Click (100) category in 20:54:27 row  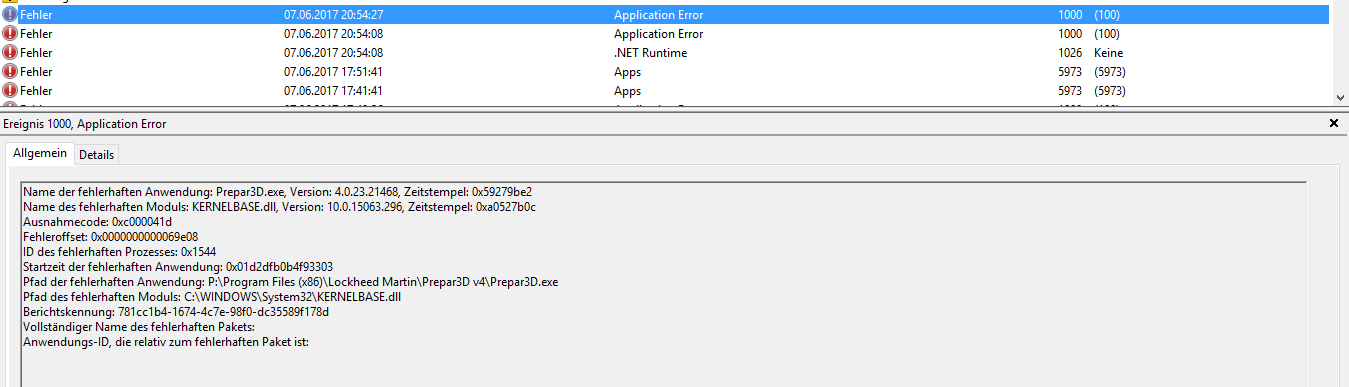coord(1107,15)
